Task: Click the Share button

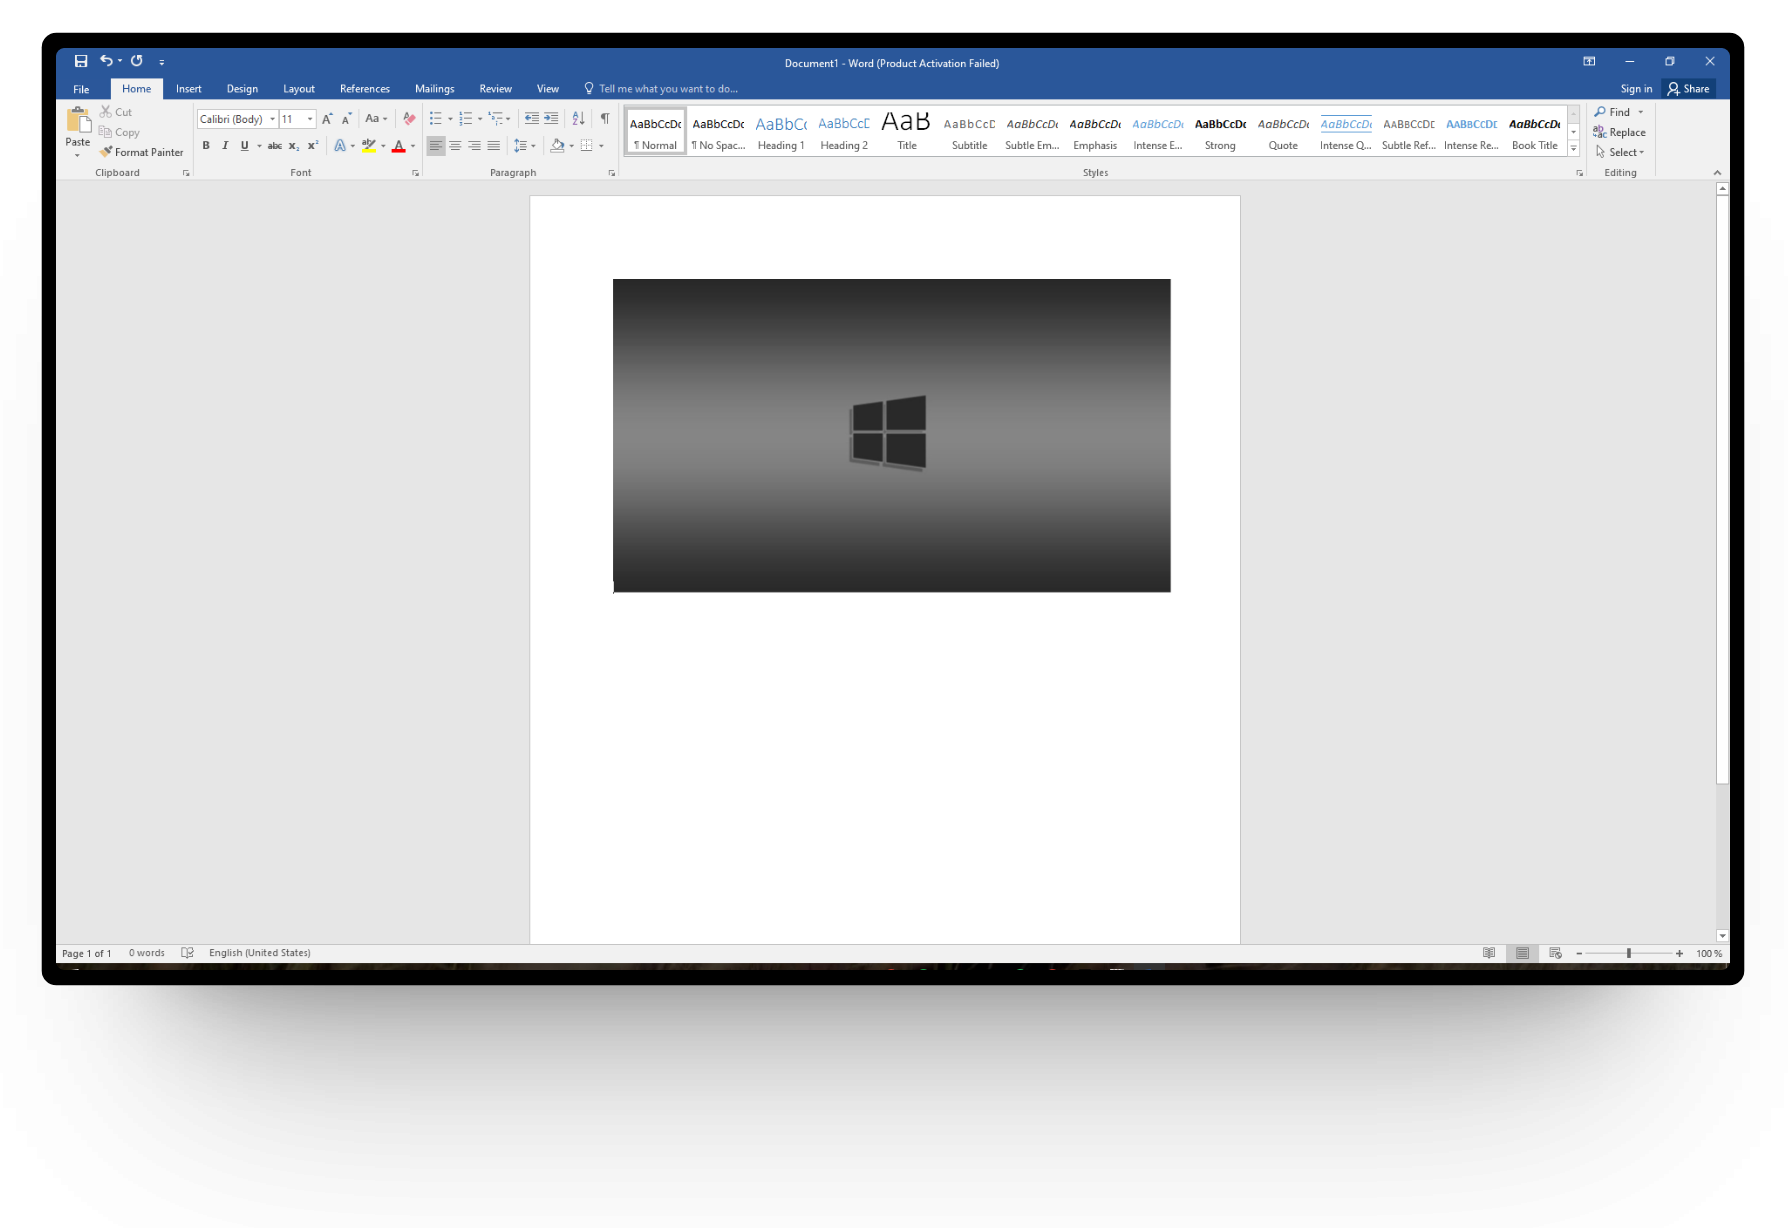Action: click(x=1688, y=89)
